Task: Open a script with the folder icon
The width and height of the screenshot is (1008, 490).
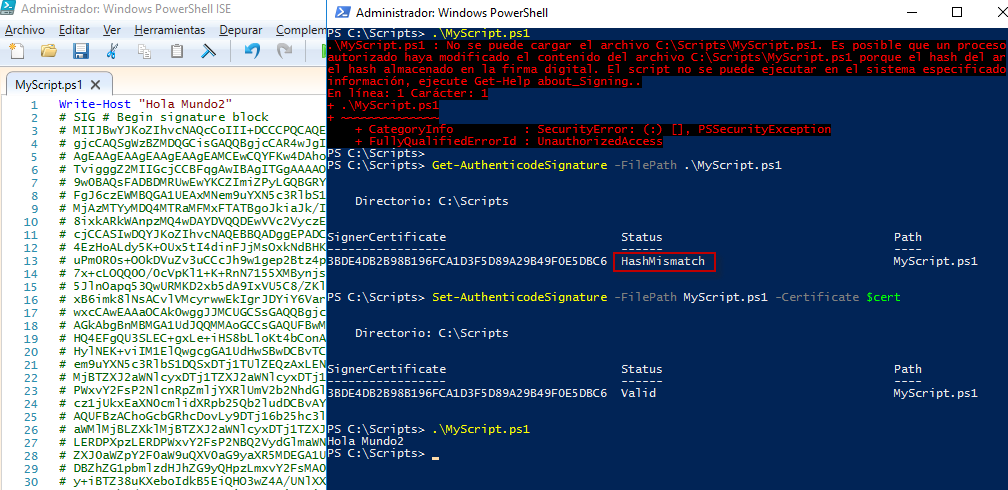Action: [x=49, y=51]
